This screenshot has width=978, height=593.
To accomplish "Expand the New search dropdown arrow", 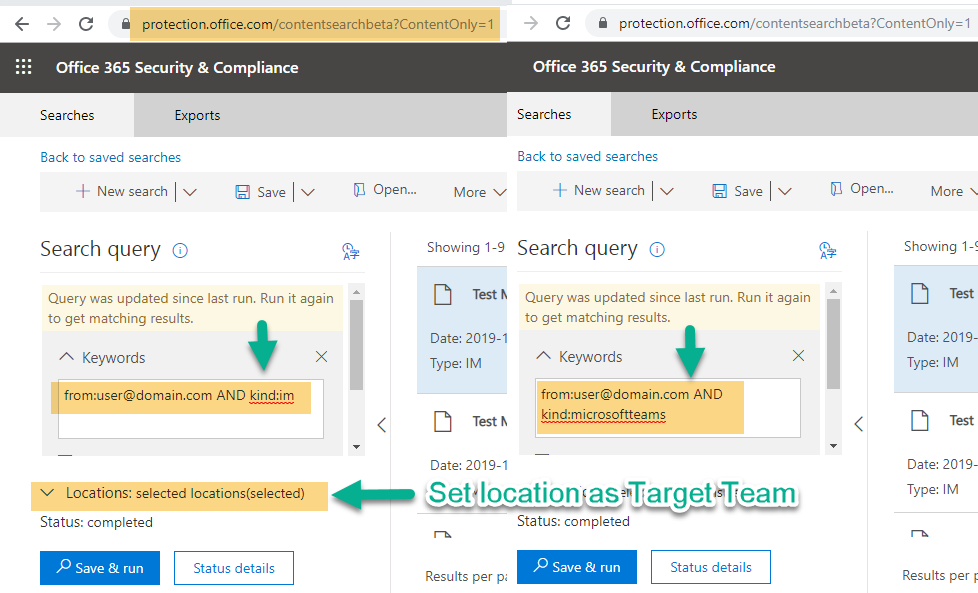I will [x=189, y=191].
